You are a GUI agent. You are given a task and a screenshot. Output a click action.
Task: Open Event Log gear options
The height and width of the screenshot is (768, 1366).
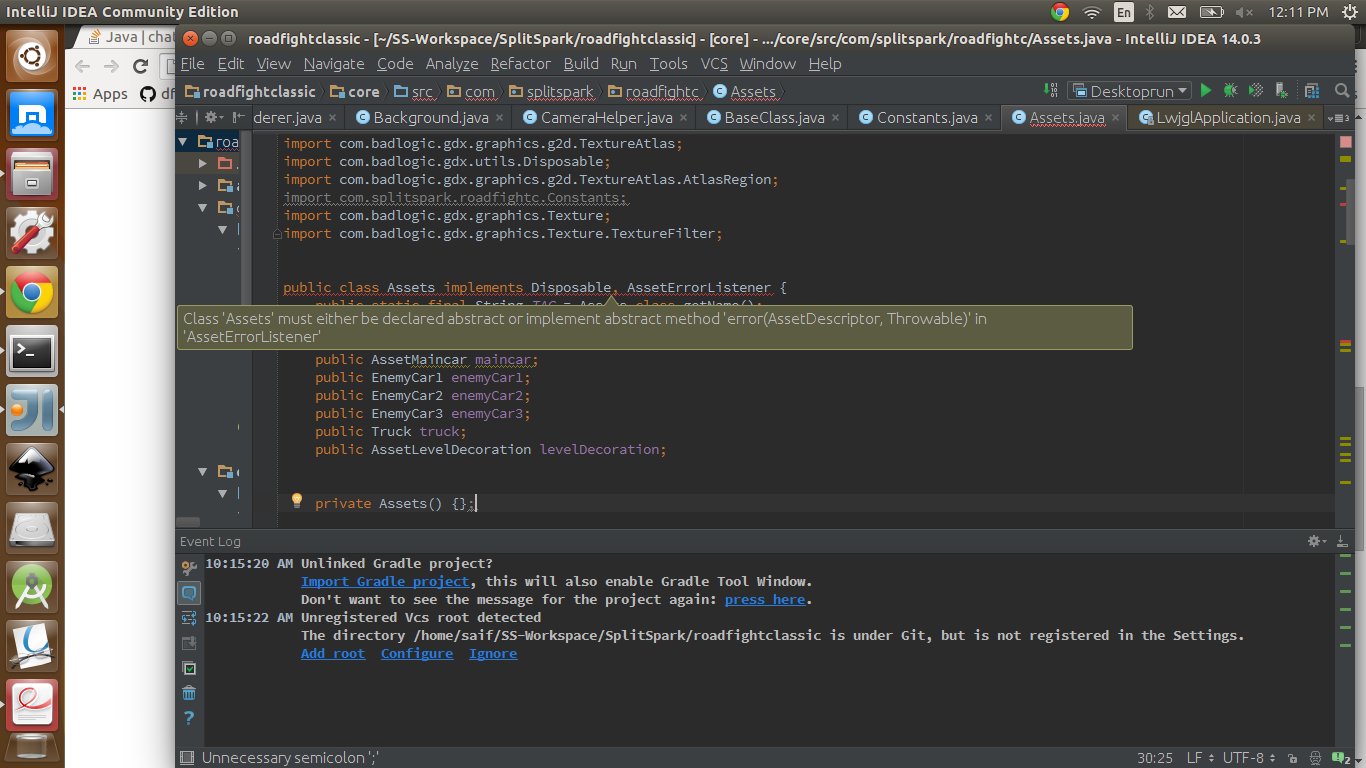click(x=1316, y=541)
